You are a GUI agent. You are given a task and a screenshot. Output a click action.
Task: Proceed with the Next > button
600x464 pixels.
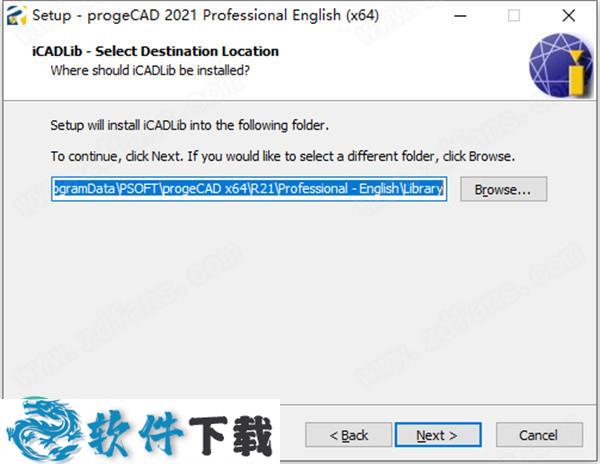pos(438,435)
